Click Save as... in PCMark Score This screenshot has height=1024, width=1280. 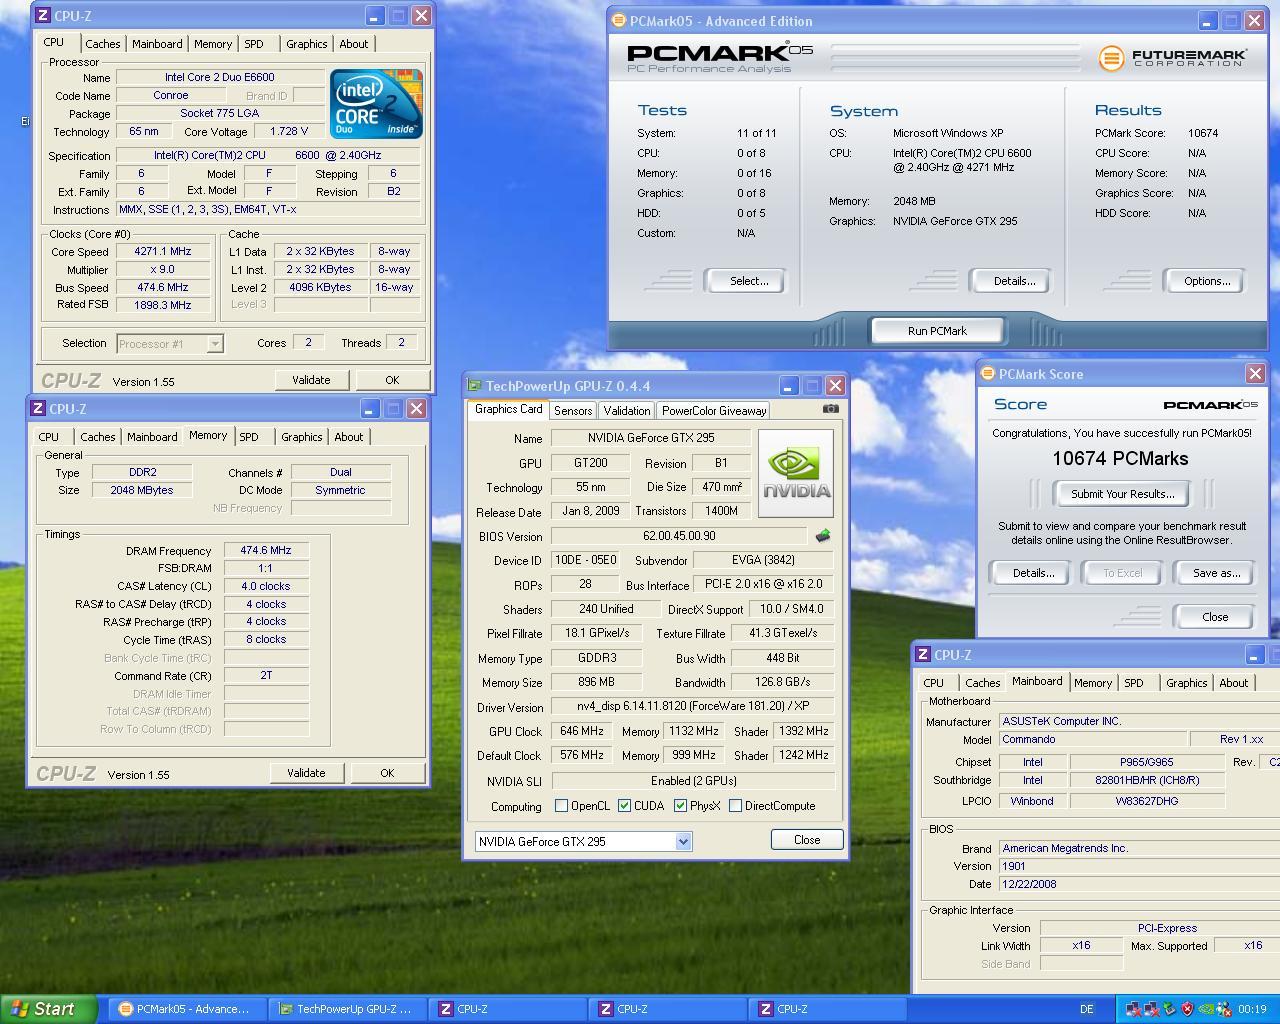tap(1216, 573)
